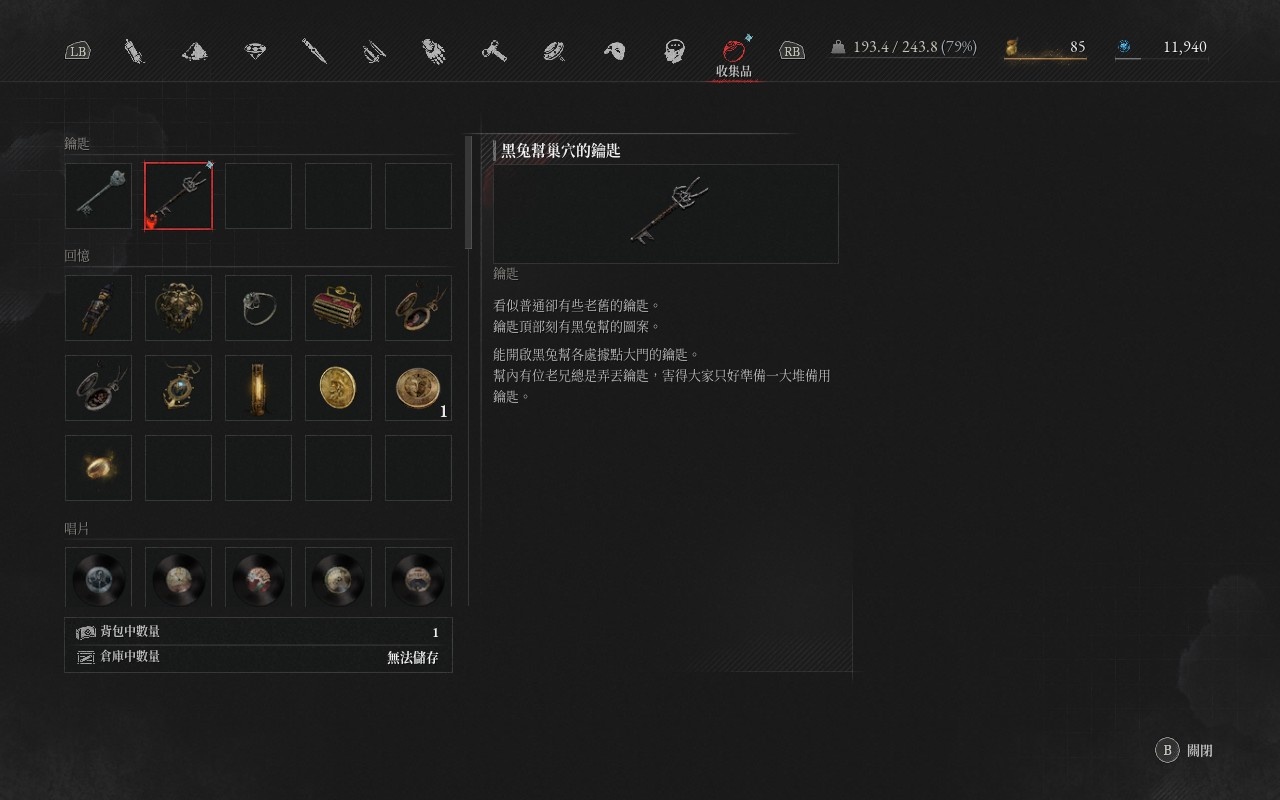Select the mask costume tab icon
Viewport: 1280px width, 800px height.
pos(615,50)
